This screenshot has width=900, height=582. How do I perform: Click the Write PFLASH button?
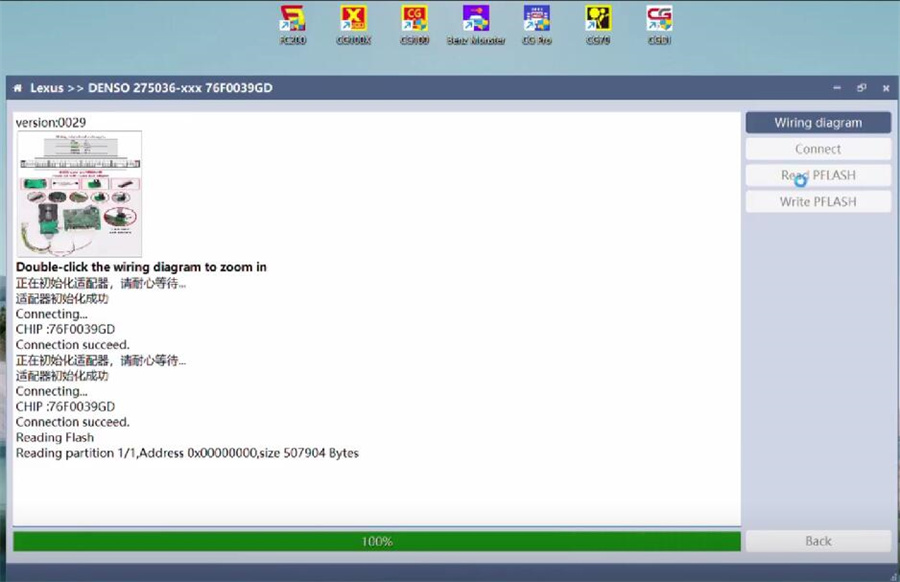[x=817, y=201]
